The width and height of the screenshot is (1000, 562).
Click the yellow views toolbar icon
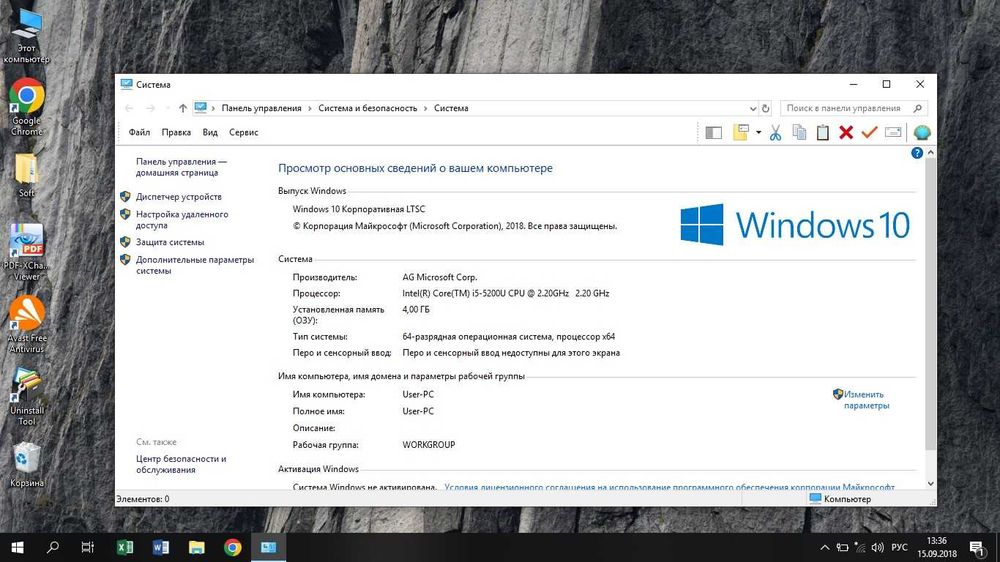point(740,132)
